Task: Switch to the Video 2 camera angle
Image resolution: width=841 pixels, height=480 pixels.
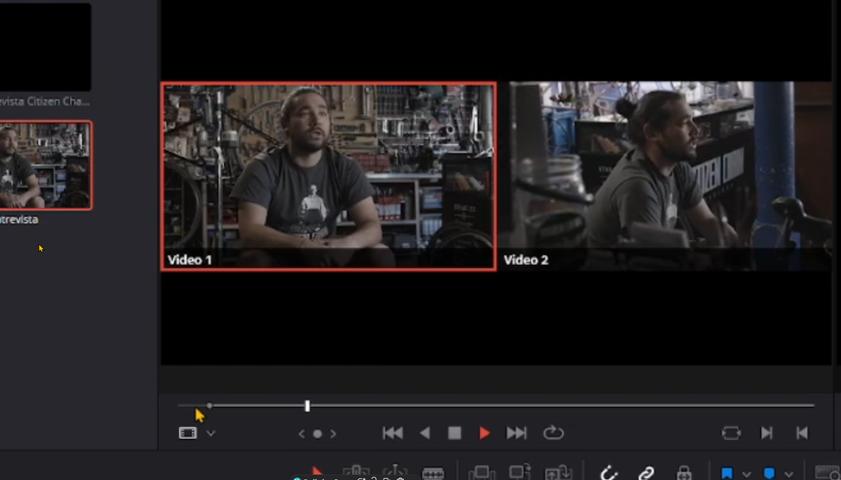Action: (667, 176)
